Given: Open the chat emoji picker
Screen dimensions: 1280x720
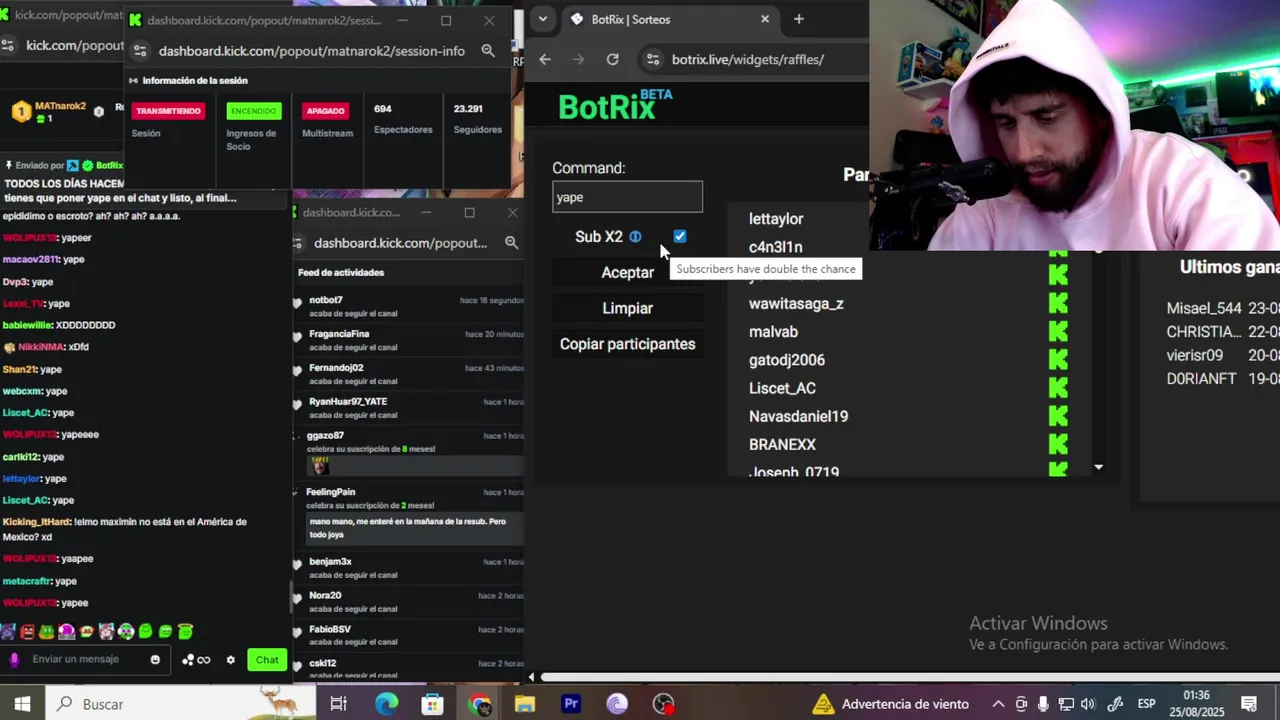Looking at the screenshot, I should 155,659.
